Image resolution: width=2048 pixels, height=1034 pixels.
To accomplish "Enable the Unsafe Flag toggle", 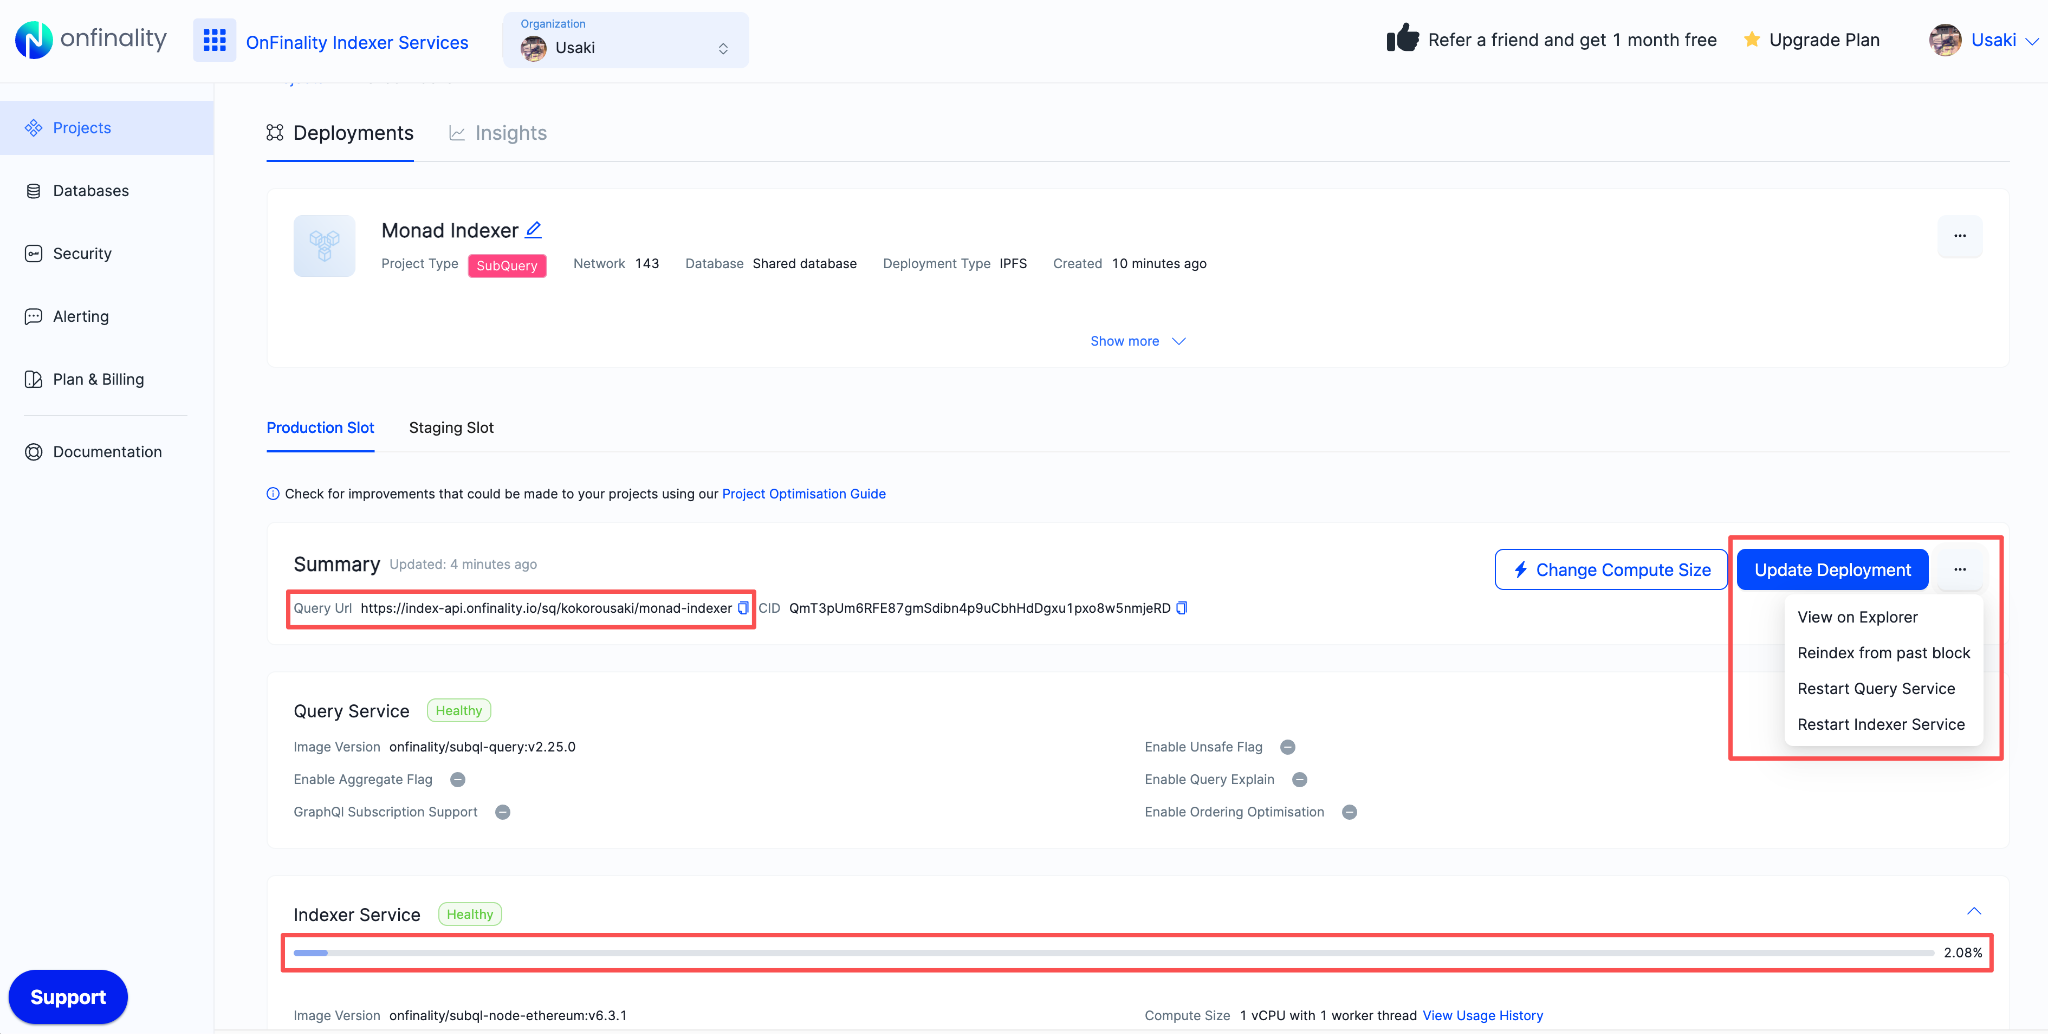I will click(x=1287, y=747).
